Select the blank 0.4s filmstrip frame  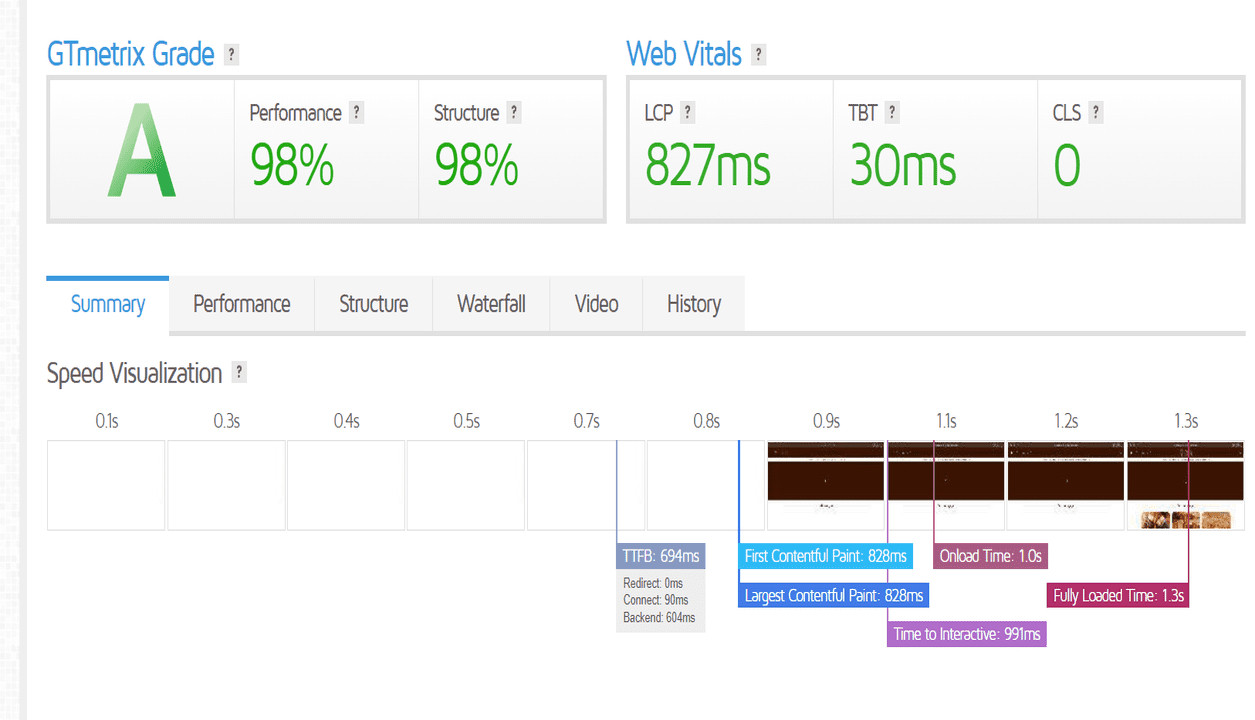346,485
